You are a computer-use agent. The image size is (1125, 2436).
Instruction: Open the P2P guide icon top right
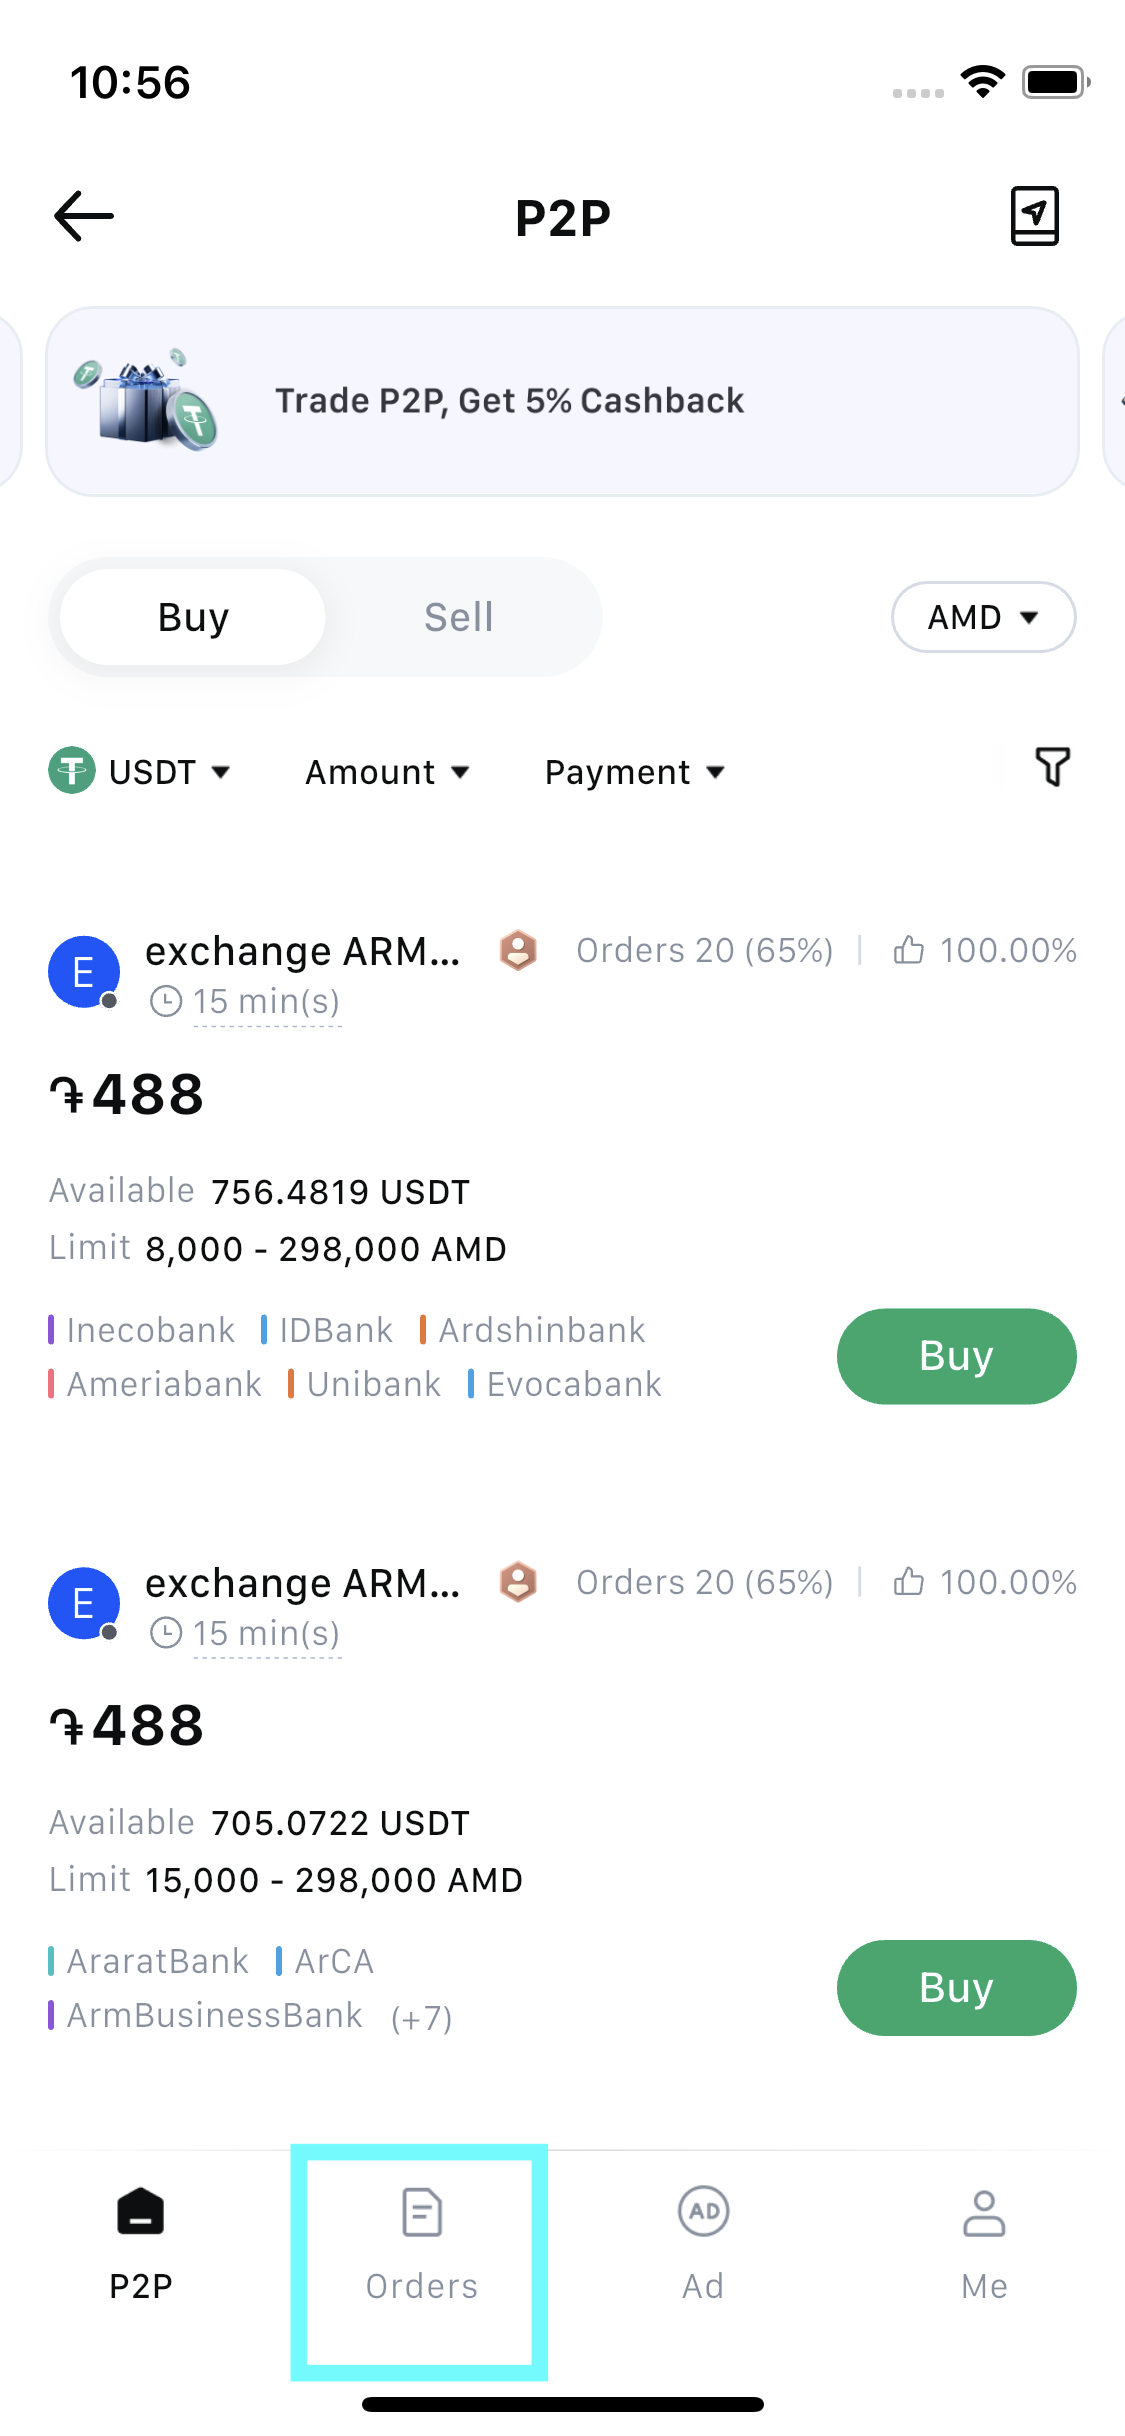[1034, 216]
